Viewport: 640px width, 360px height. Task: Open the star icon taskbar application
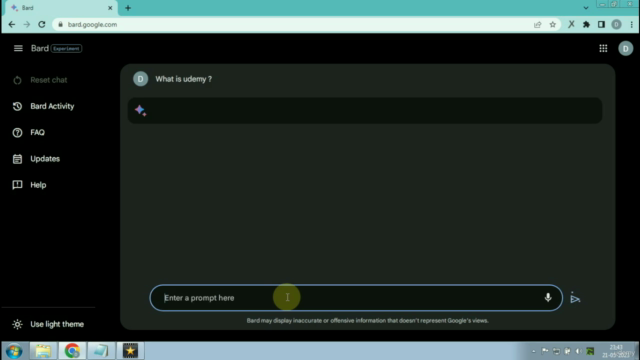pos(130,351)
